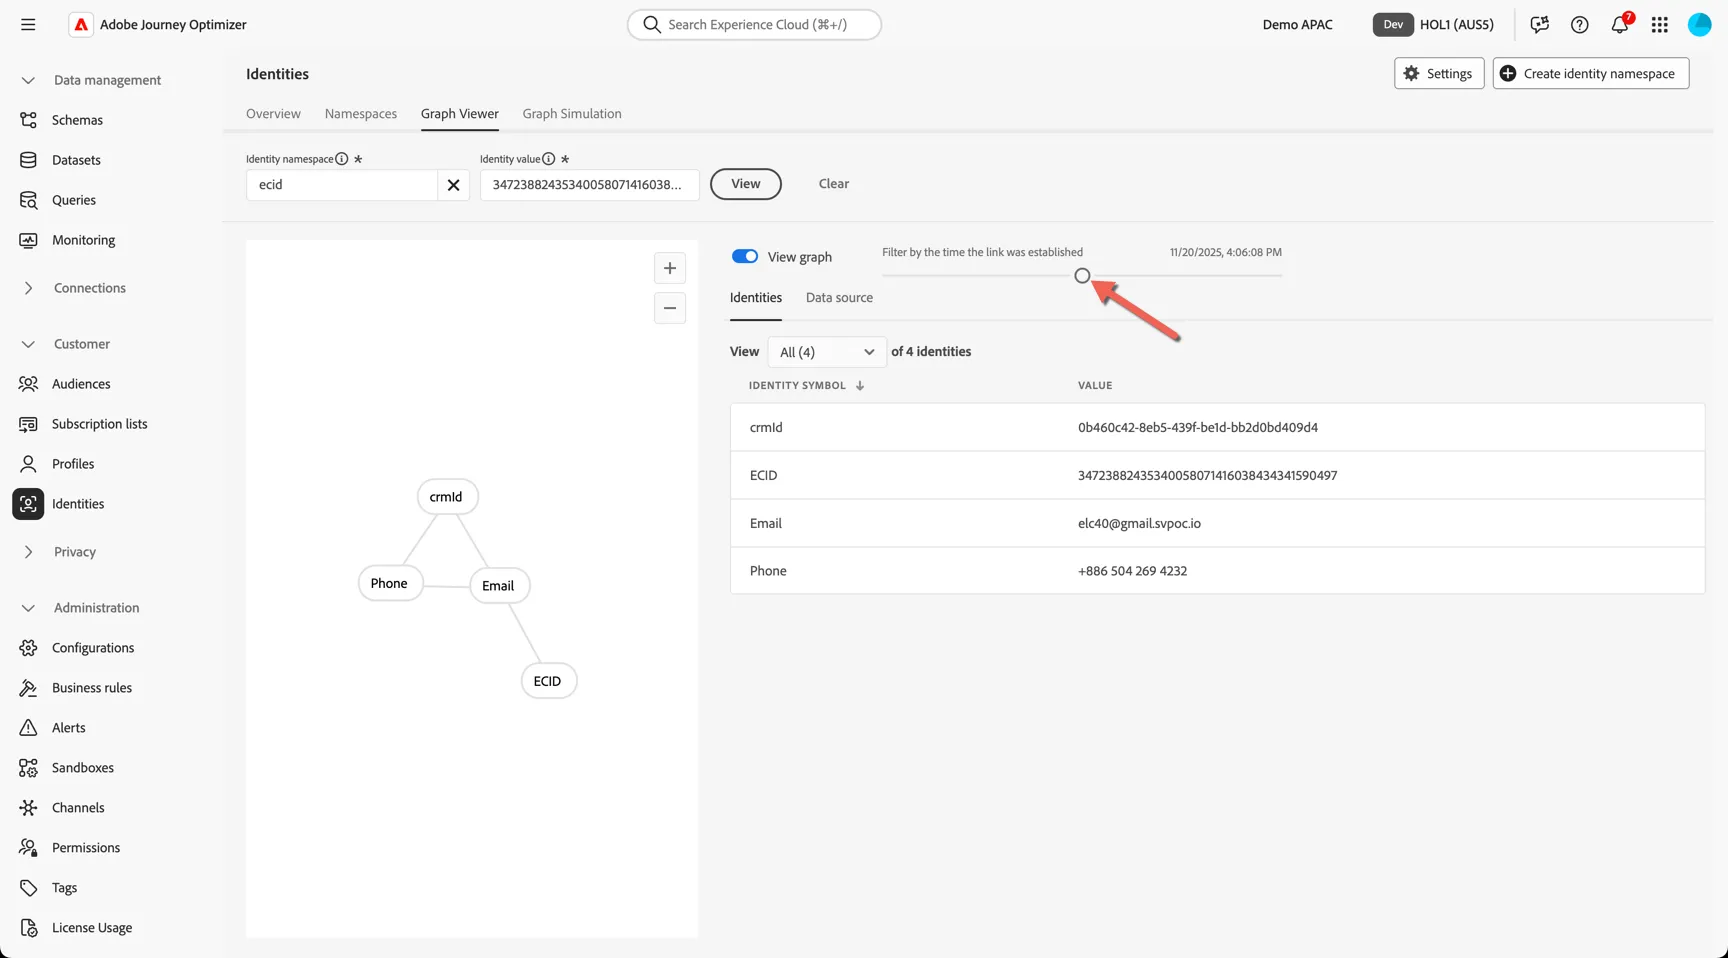
Task: Click the Identity value input field
Action: 590,185
